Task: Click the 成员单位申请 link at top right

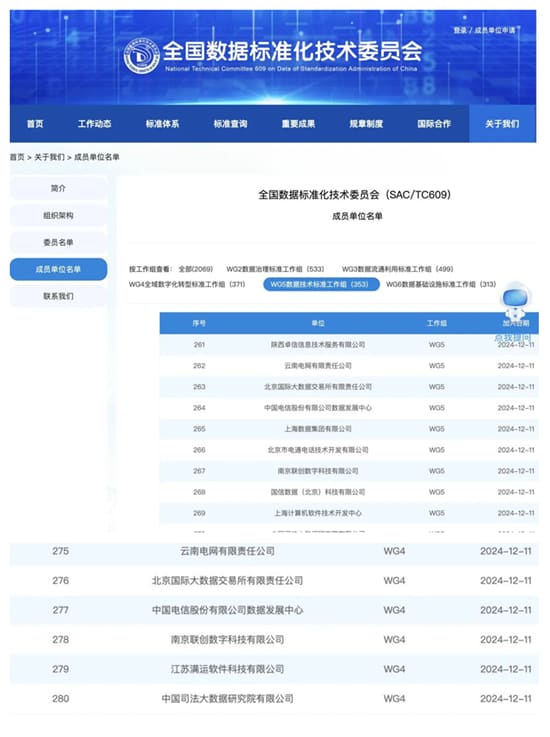Action: point(495,30)
